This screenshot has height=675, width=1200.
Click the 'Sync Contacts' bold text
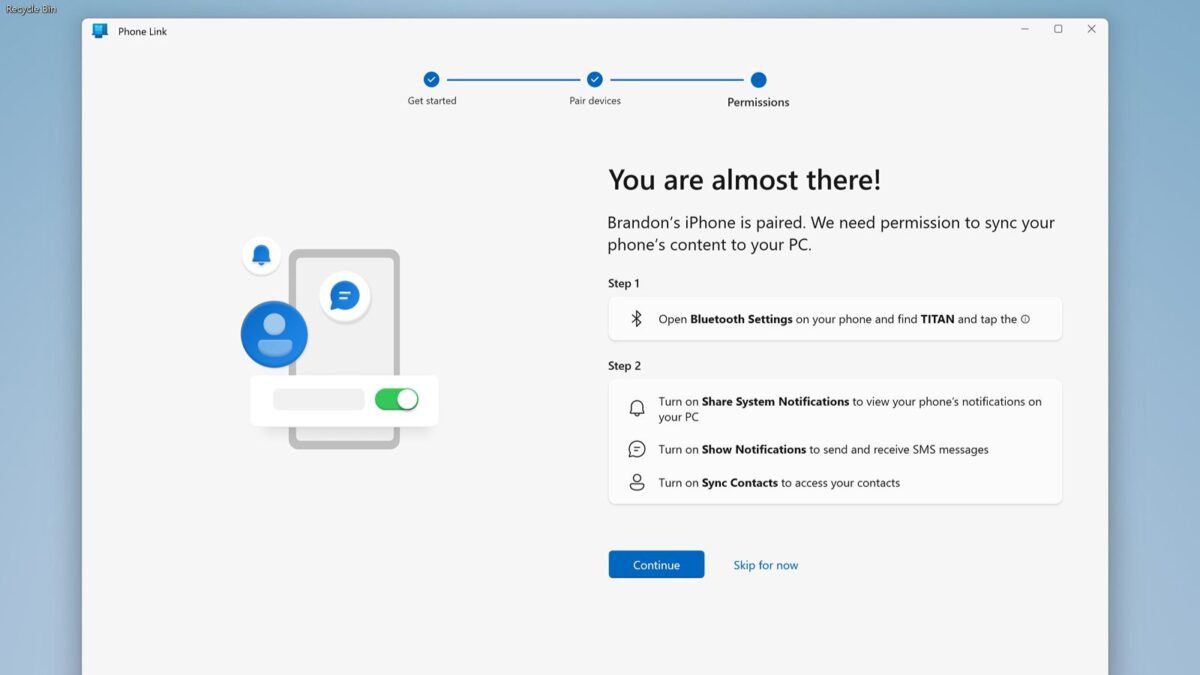pos(740,482)
